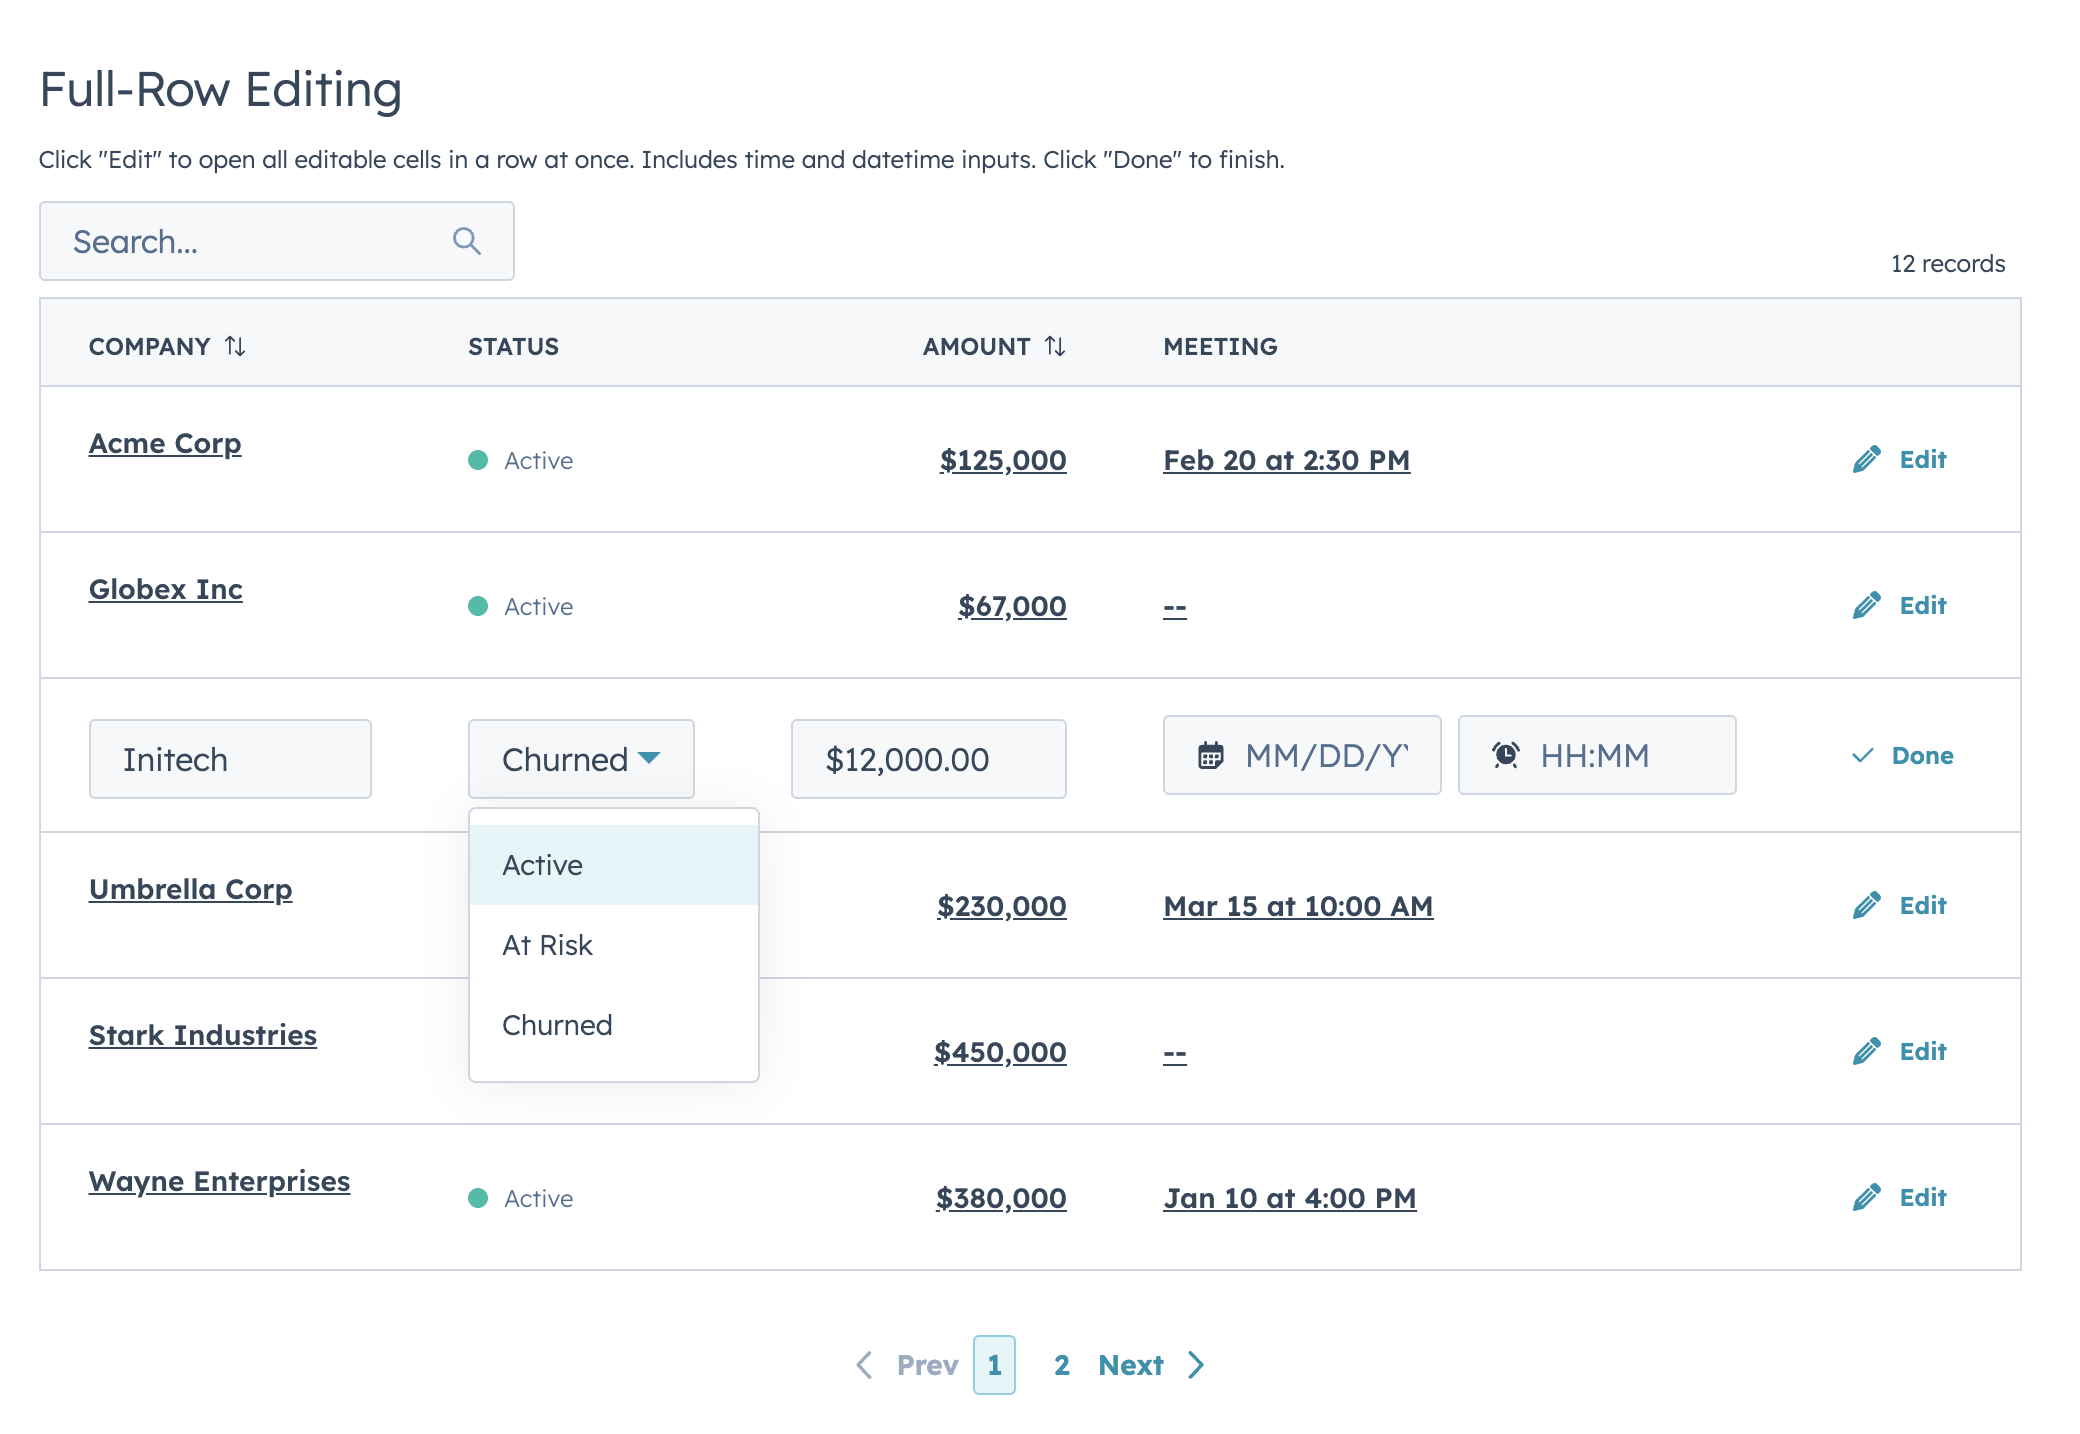Click the Prev left chevron arrow

[865, 1365]
